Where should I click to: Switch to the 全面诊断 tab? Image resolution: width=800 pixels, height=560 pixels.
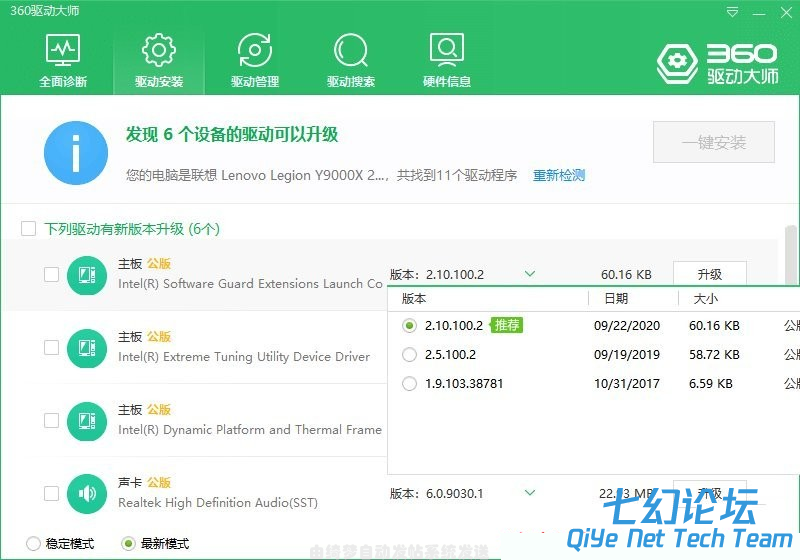(x=63, y=60)
